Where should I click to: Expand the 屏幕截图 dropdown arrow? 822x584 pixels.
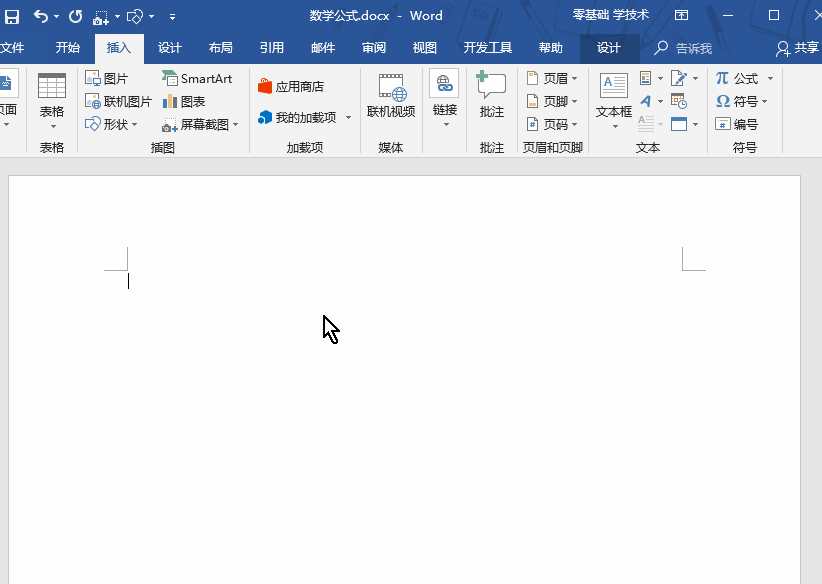point(235,124)
